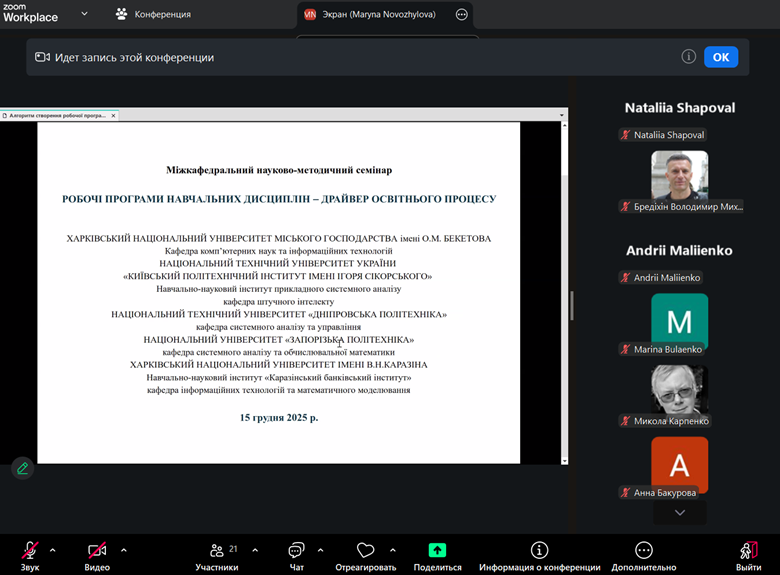Screen dimensions: 780x575
Task: Click the Отреагировать reactions heart icon
Action: click(x=365, y=550)
